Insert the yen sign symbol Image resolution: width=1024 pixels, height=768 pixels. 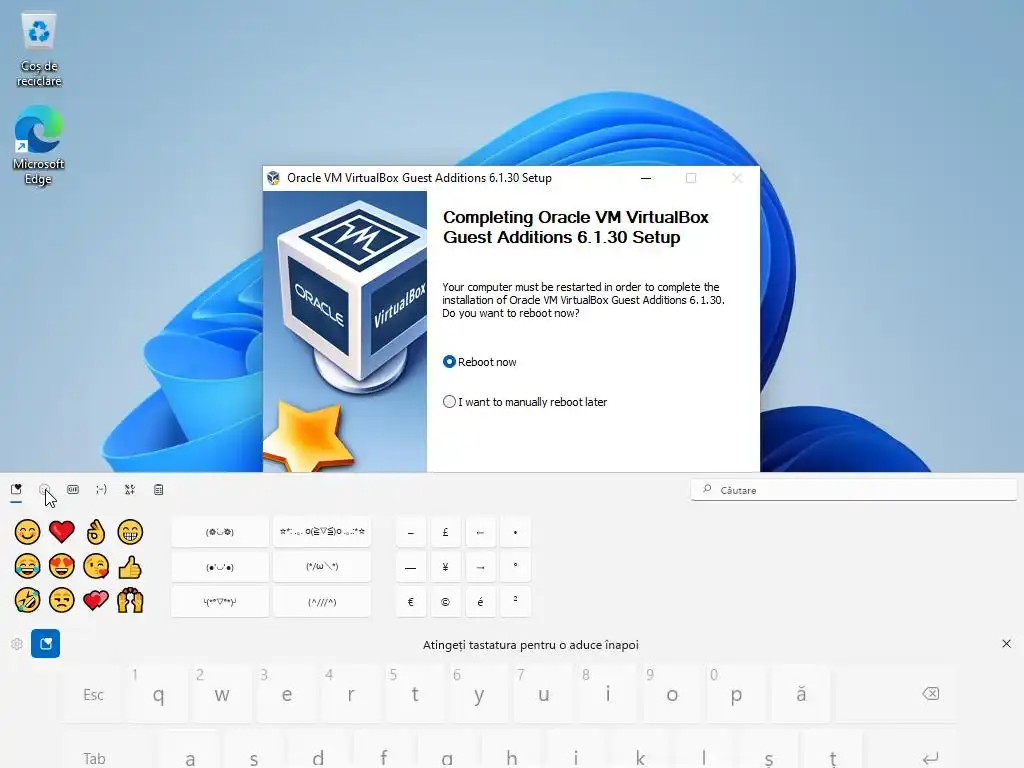tap(445, 567)
